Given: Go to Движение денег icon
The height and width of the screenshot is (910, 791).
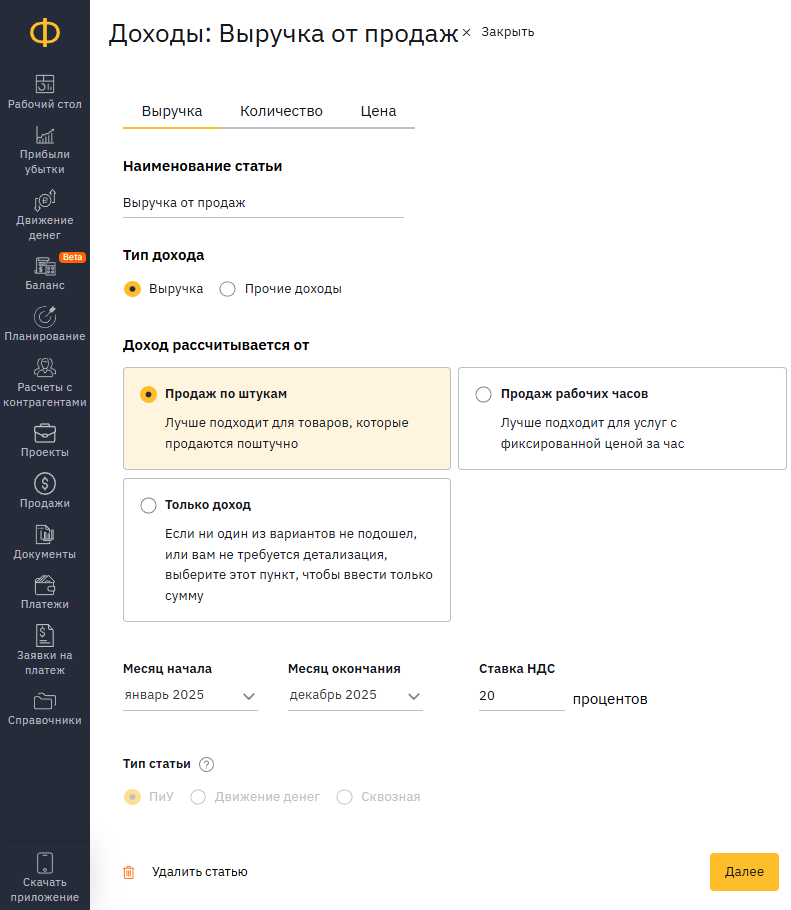Looking at the screenshot, I should (x=45, y=200).
